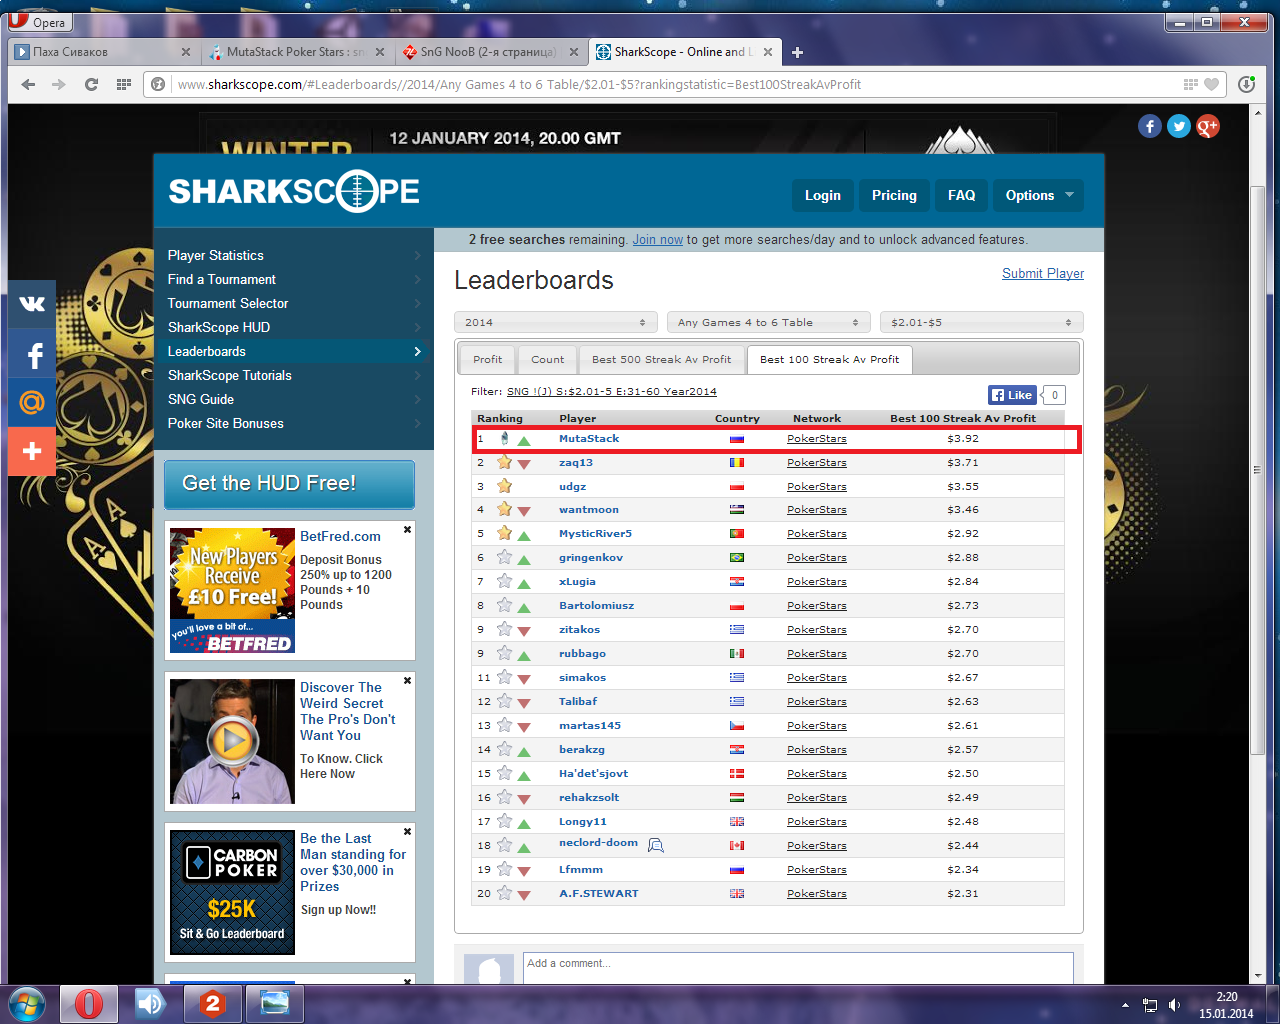Click the volume icon in system tray
1280x1024 pixels.
pyautogui.click(x=1174, y=1005)
